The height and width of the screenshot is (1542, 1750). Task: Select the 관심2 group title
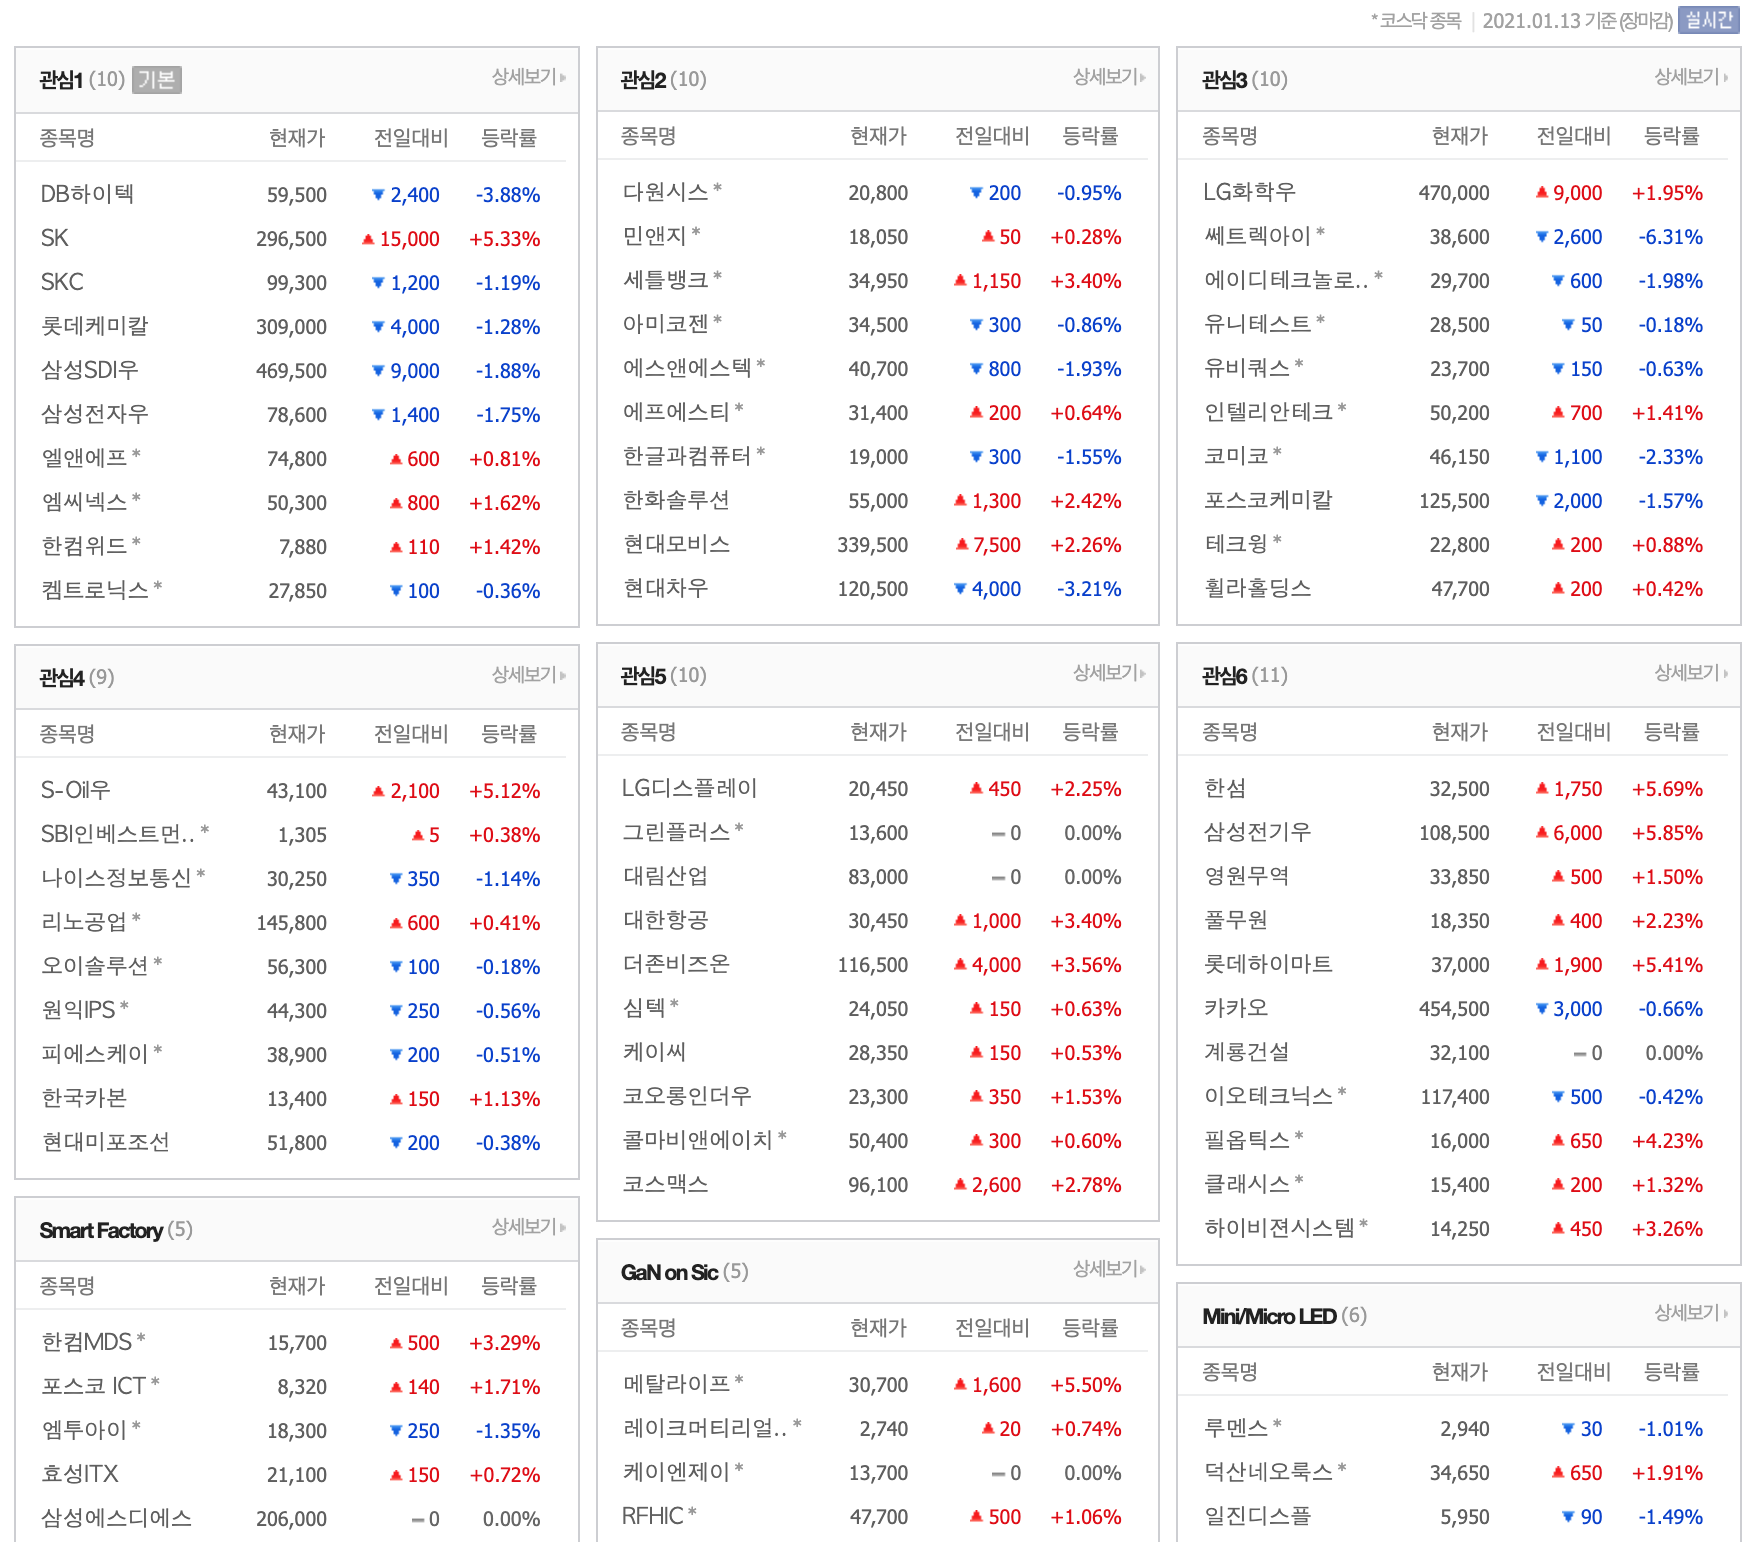643,80
